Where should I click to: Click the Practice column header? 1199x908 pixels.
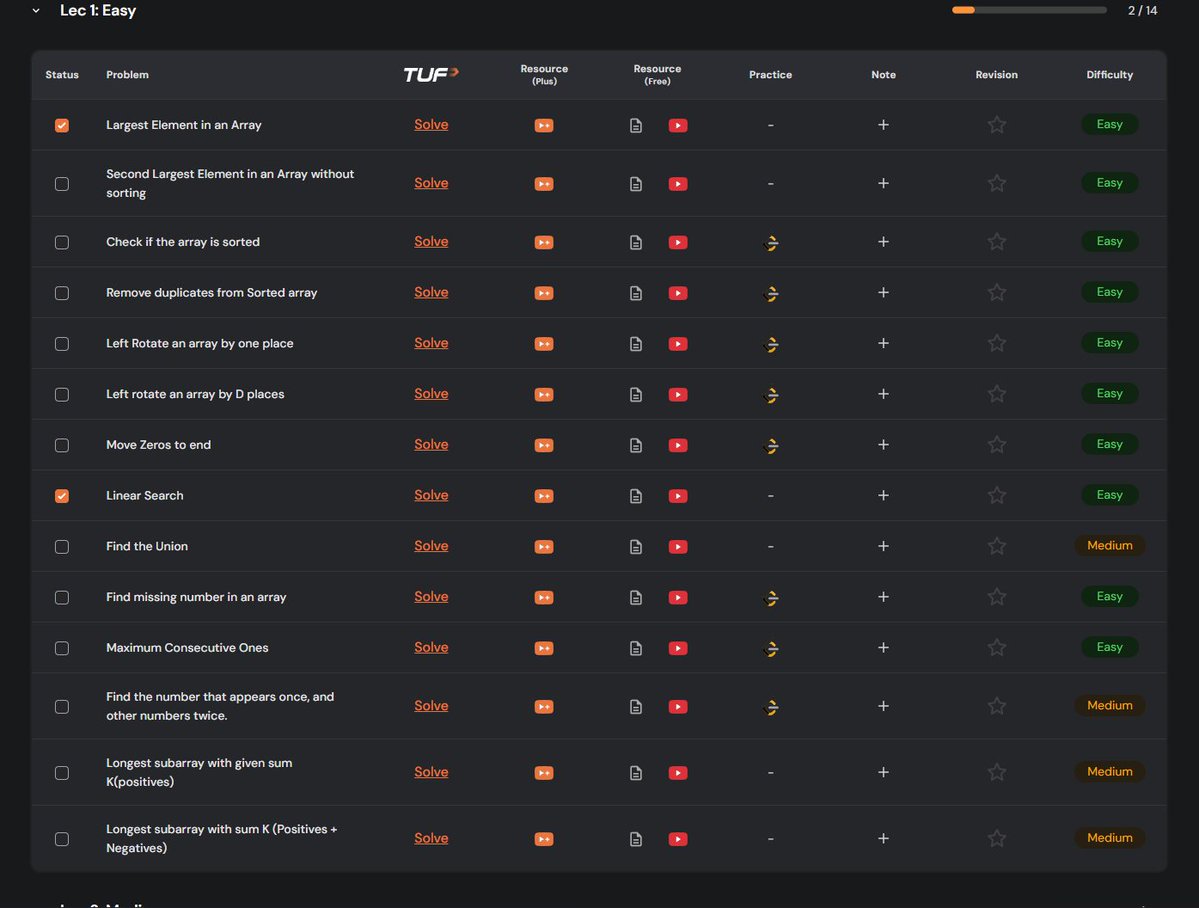click(771, 75)
